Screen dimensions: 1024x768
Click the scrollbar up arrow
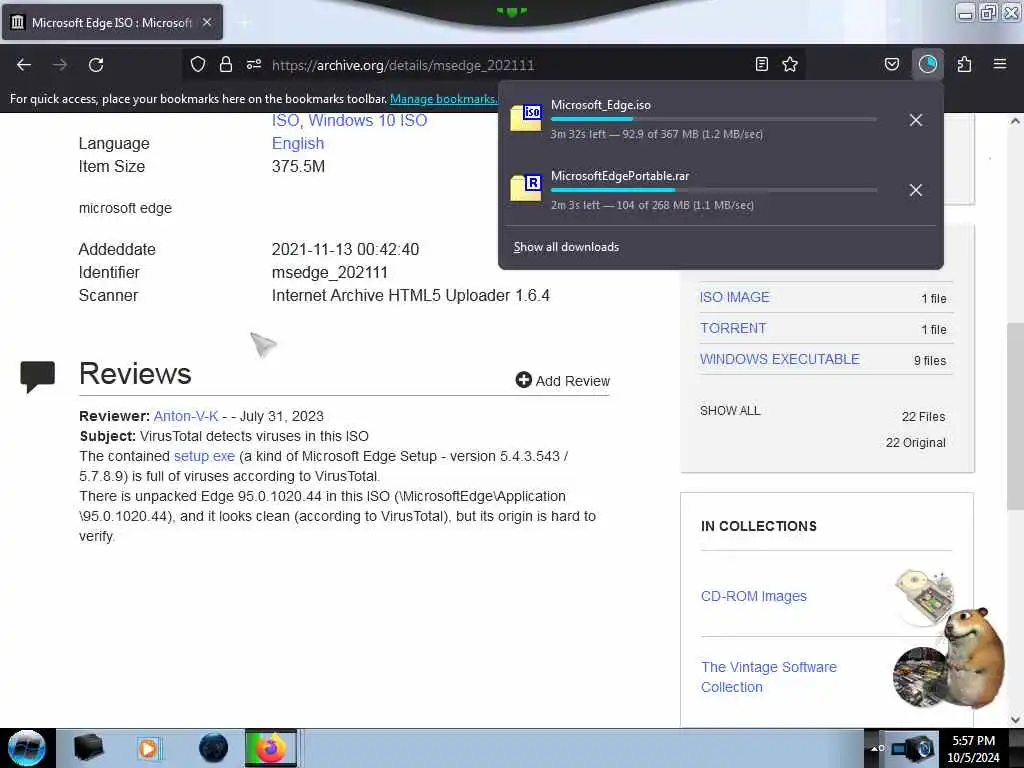(x=1015, y=121)
